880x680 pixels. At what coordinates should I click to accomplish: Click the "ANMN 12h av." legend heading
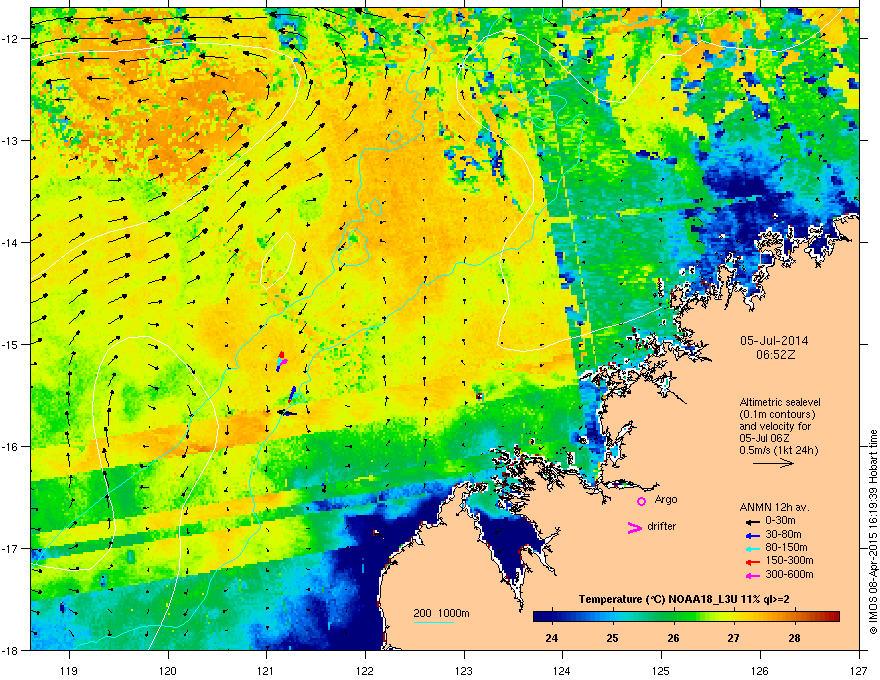pyautogui.click(x=774, y=507)
